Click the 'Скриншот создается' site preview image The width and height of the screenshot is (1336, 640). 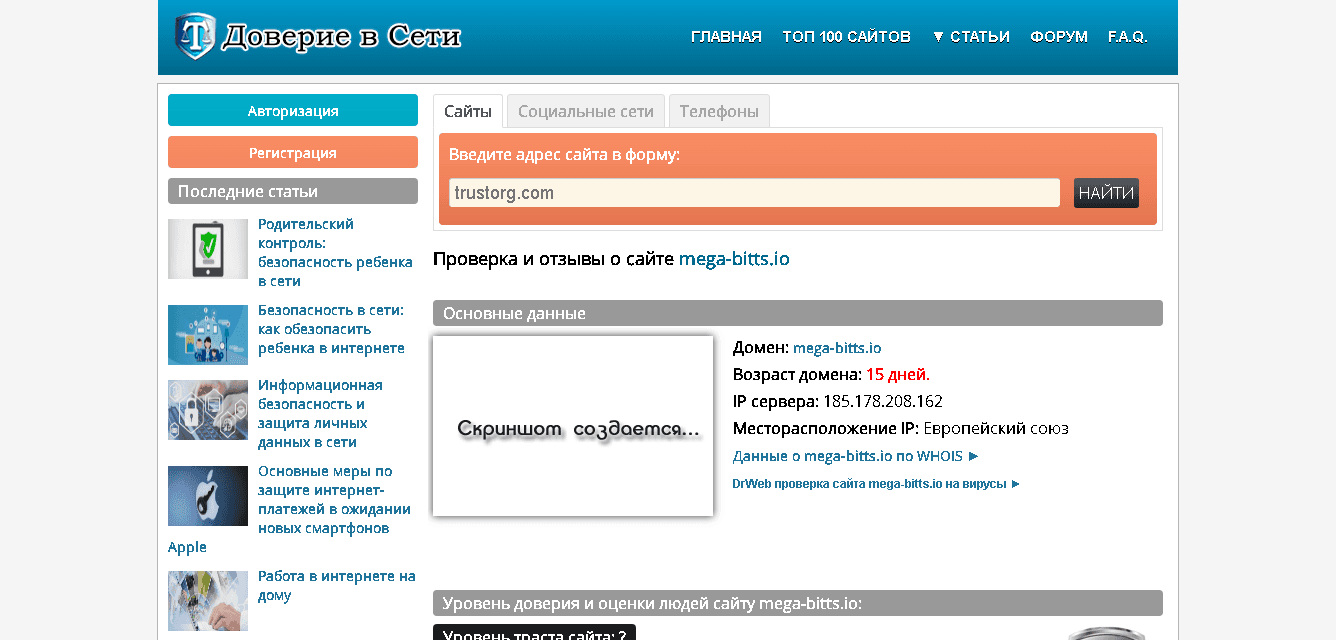pyautogui.click(x=573, y=426)
